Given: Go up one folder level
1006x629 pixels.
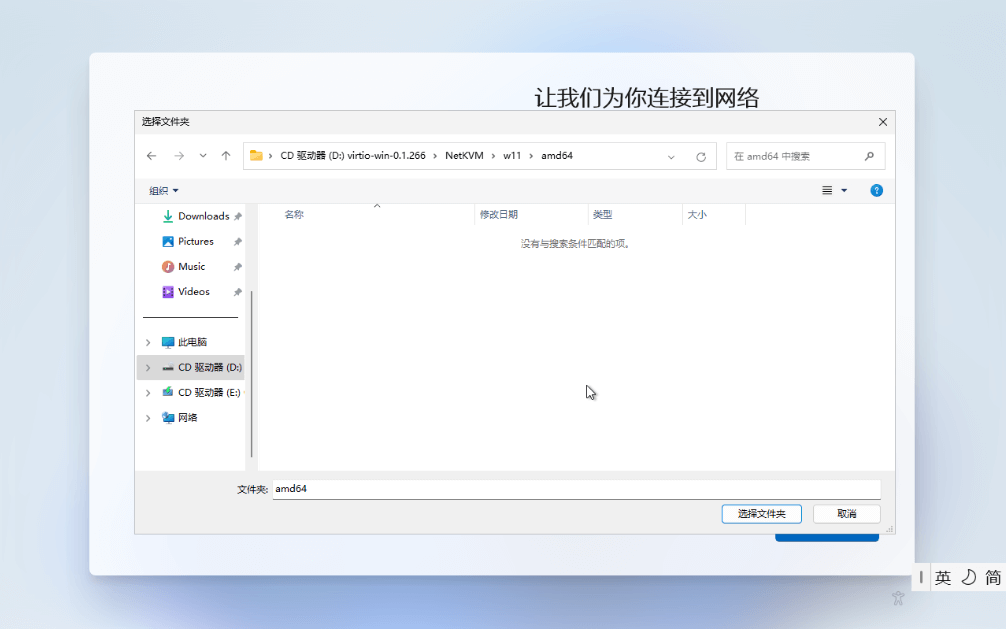Looking at the screenshot, I should [226, 156].
